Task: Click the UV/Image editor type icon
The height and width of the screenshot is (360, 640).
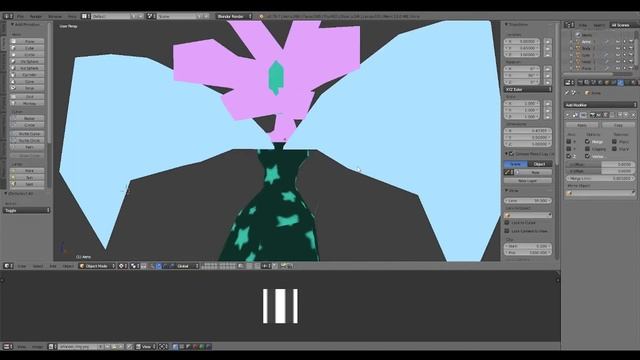Action: pyautogui.click(x=8, y=347)
